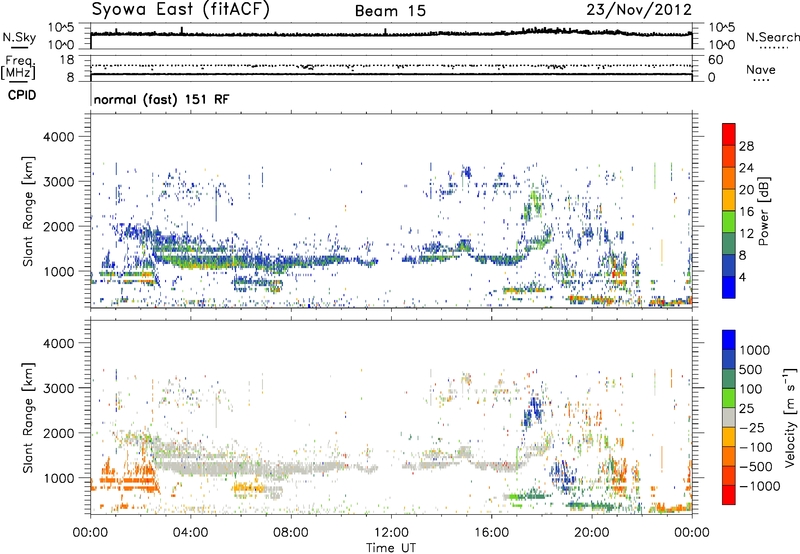Pick the red bottom Velocity colorbar segment

[x=729, y=495]
